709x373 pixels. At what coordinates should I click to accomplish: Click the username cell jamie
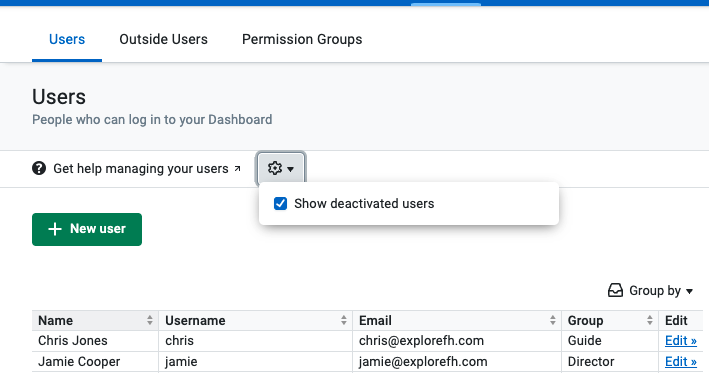(255, 362)
